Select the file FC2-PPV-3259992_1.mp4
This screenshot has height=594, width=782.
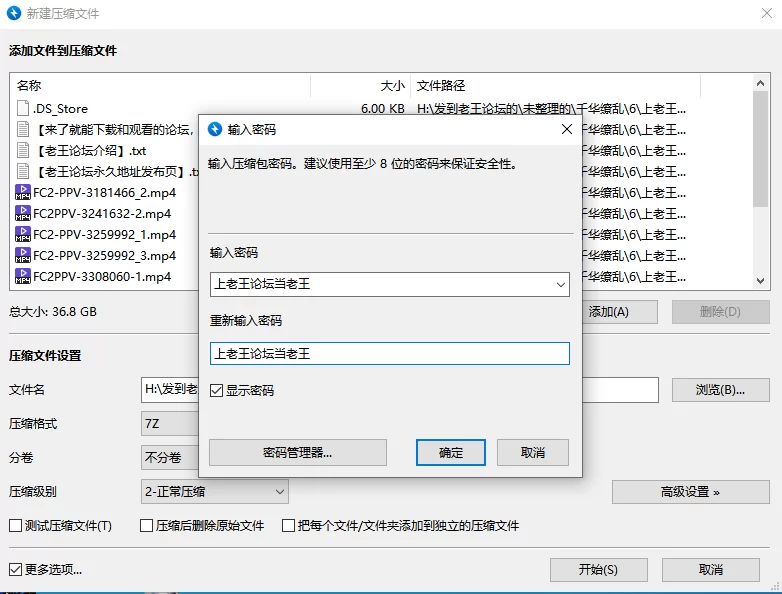click(x=104, y=234)
